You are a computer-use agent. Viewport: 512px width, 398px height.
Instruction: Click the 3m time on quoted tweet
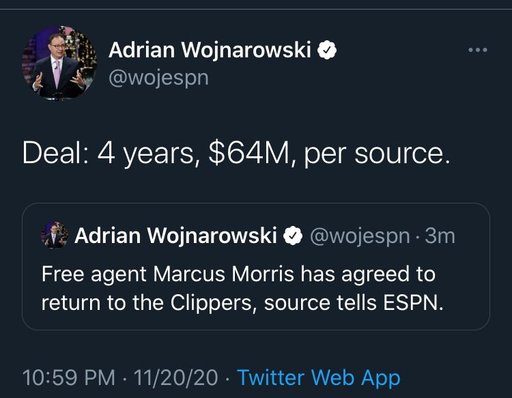click(x=440, y=236)
